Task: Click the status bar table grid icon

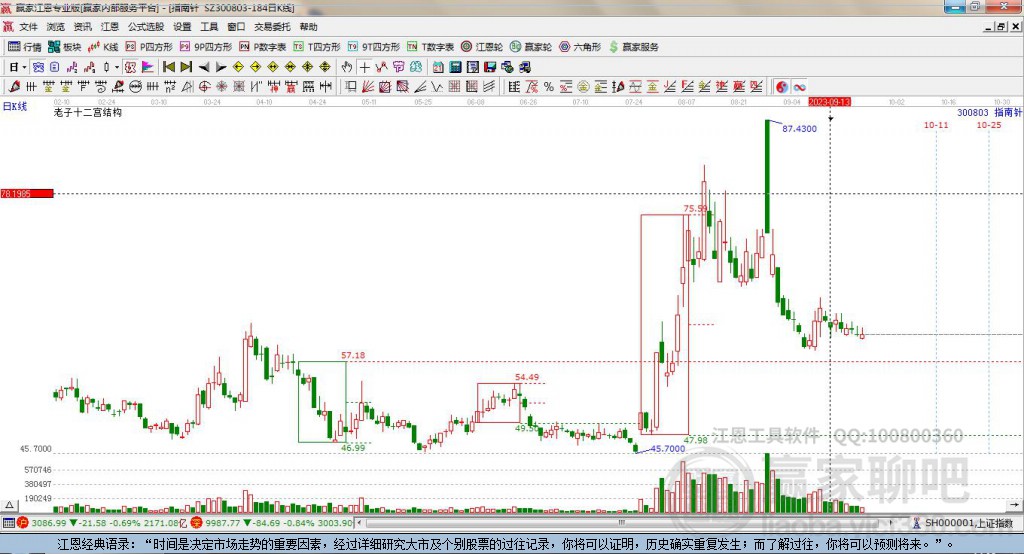Action: click(8, 523)
